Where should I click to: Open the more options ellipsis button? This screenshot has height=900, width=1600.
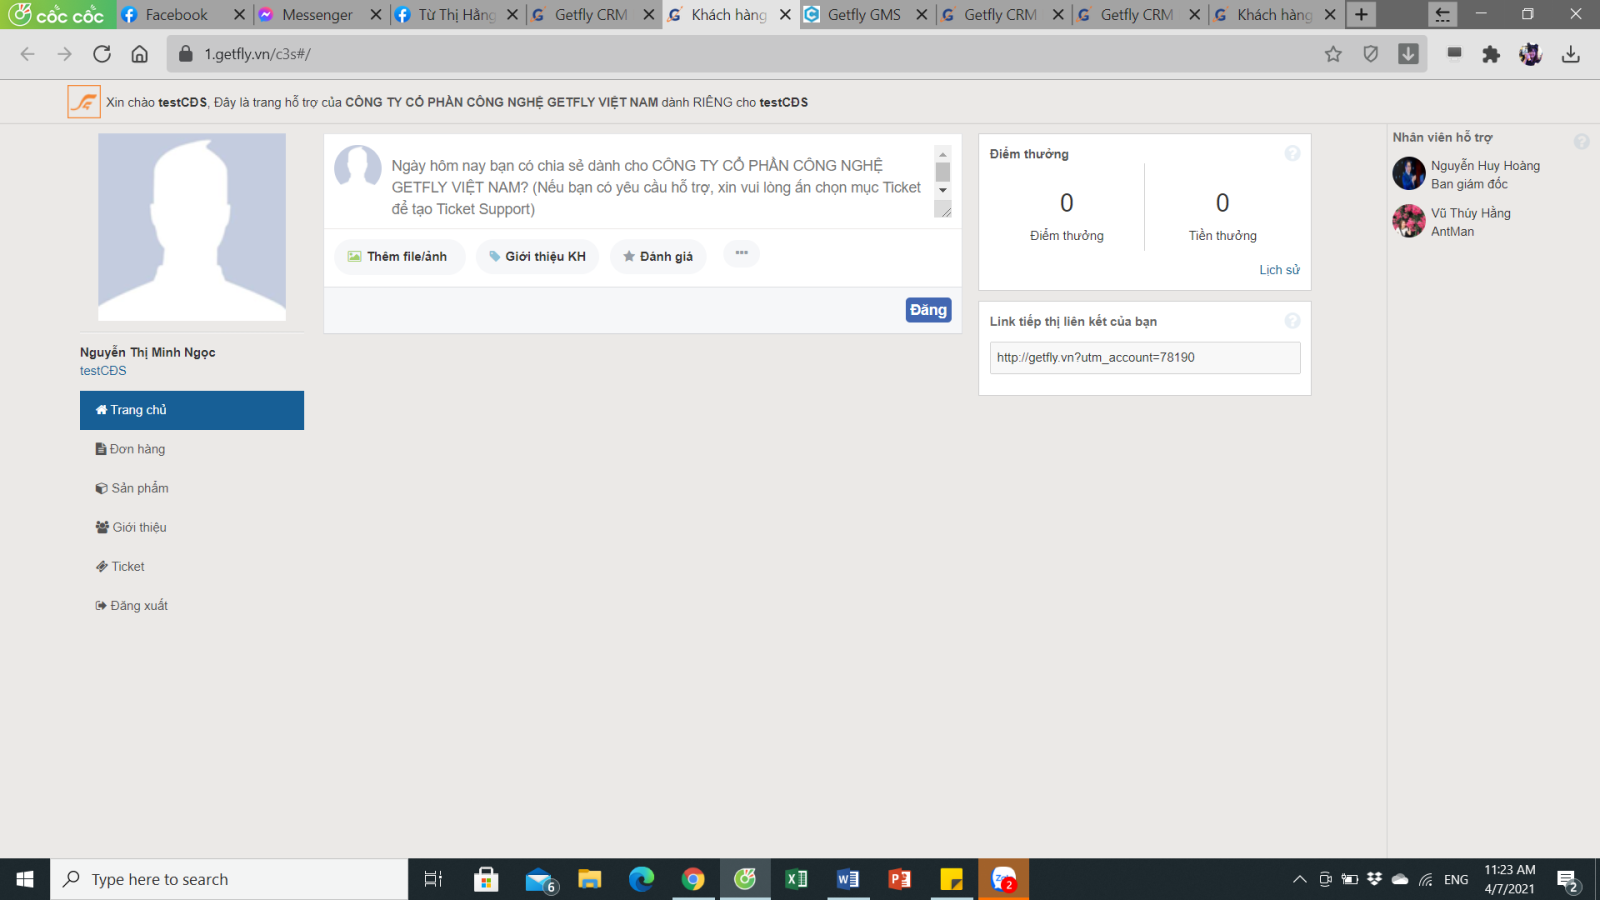(x=741, y=254)
